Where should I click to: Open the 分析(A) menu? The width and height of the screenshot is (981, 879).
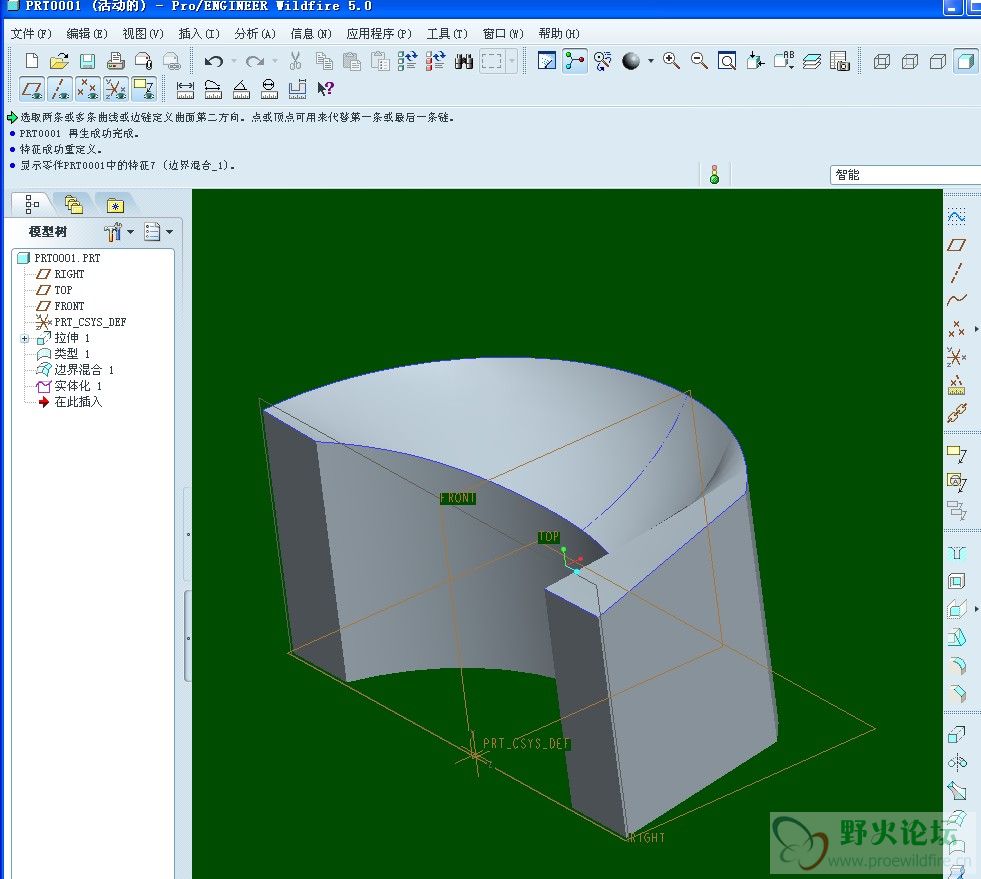pyautogui.click(x=255, y=34)
